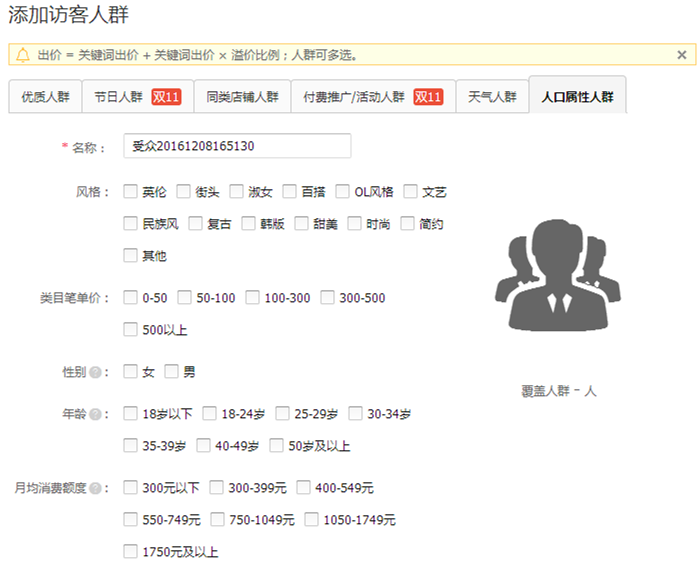
Task: Click help icon next to 月均消费额度
Action: 96,488
